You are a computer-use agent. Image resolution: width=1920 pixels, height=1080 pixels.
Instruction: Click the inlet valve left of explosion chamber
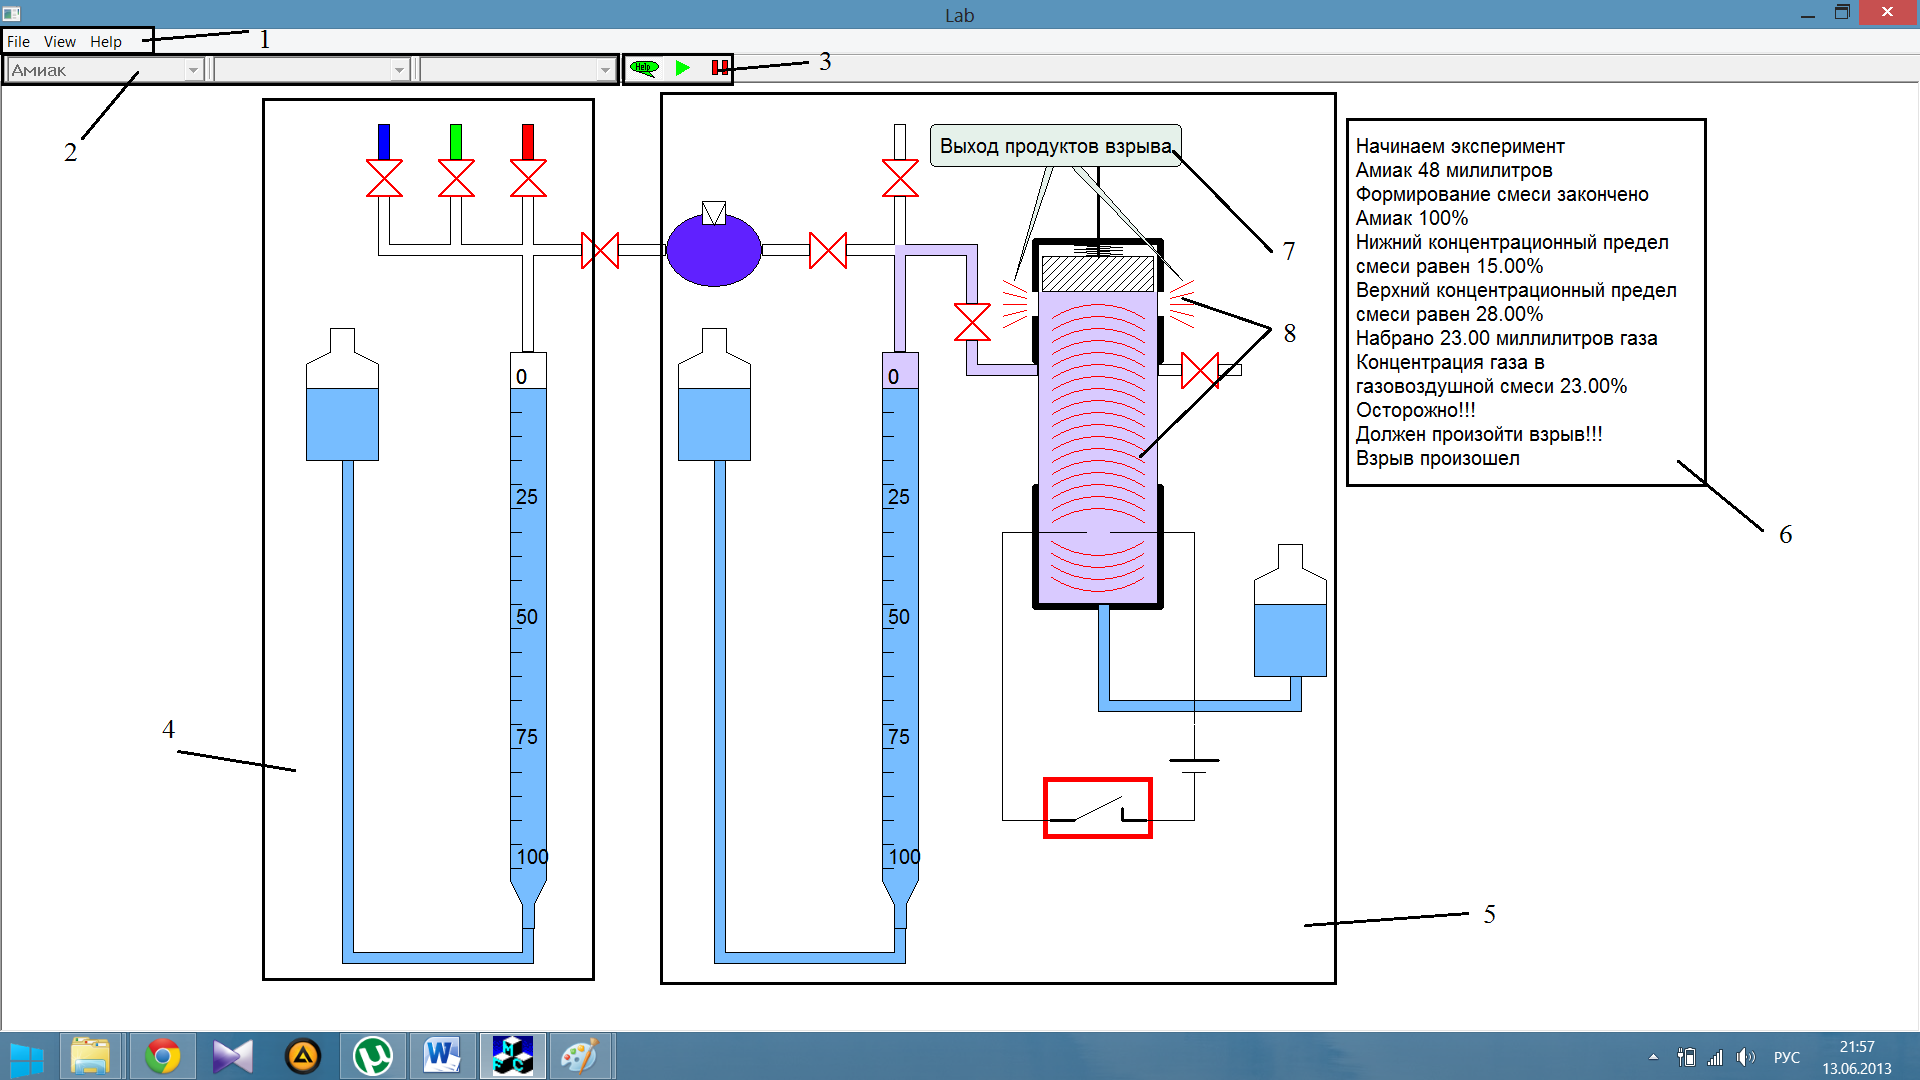(x=972, y=322)
